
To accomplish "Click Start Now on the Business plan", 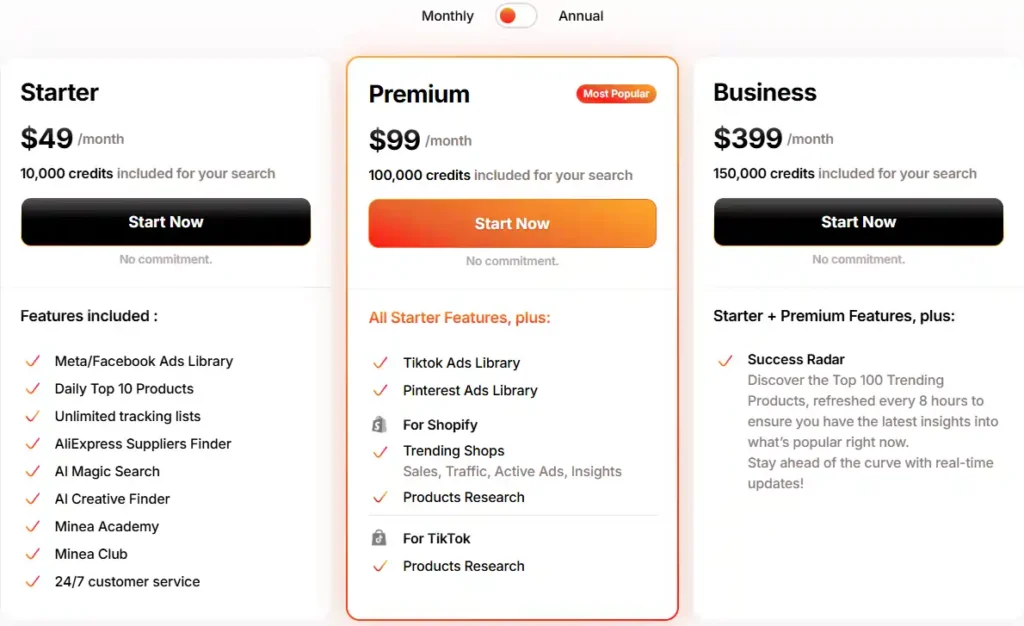I will (x=857, y=222).
